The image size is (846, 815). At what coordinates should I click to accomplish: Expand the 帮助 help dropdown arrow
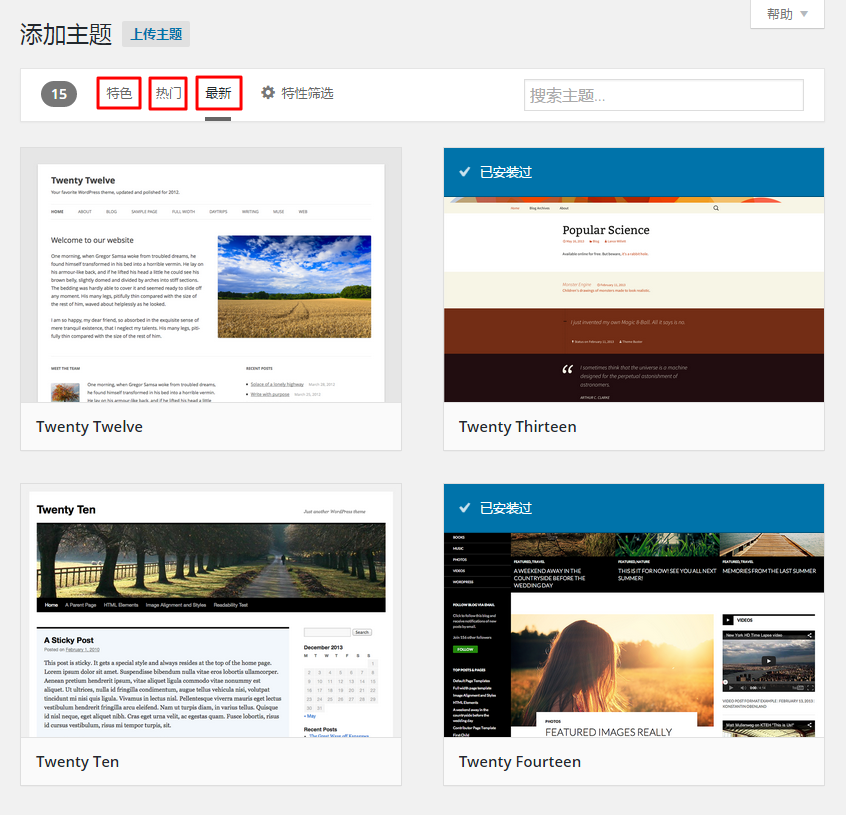click(804, 14)
